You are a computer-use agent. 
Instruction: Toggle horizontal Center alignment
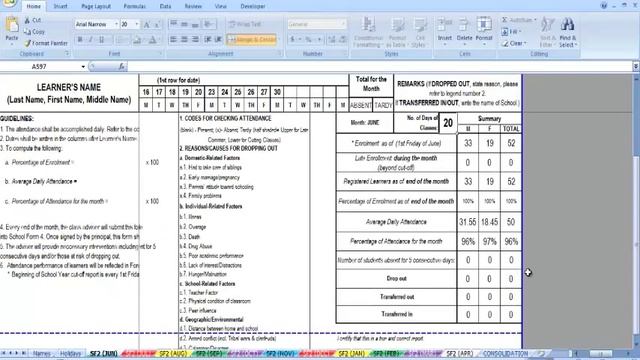tap(184, 40)
